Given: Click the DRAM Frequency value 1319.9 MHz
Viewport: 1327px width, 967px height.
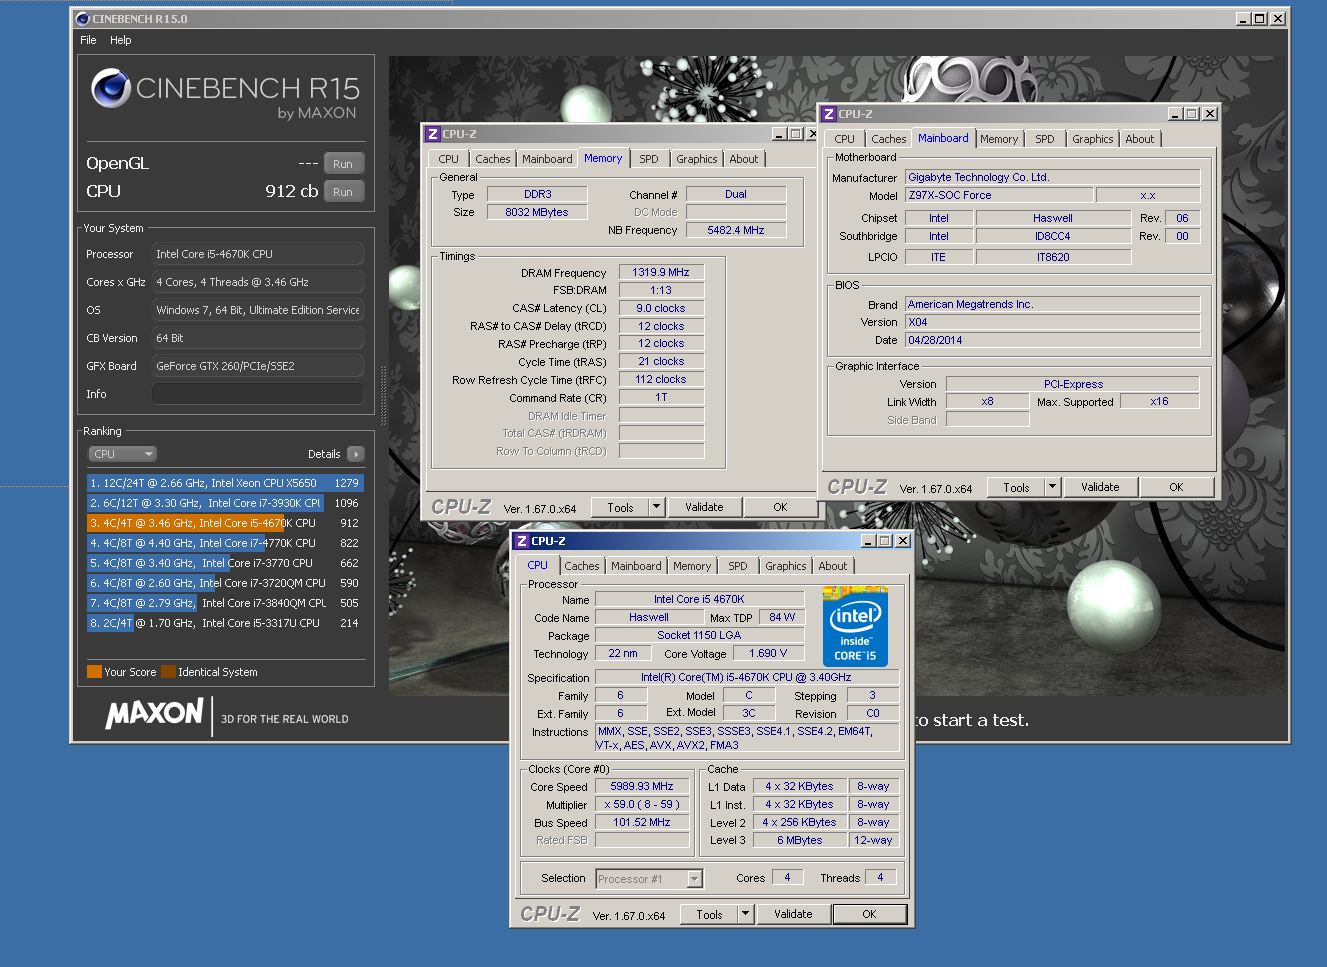Looking at the screenshot, I should point(661,272).
